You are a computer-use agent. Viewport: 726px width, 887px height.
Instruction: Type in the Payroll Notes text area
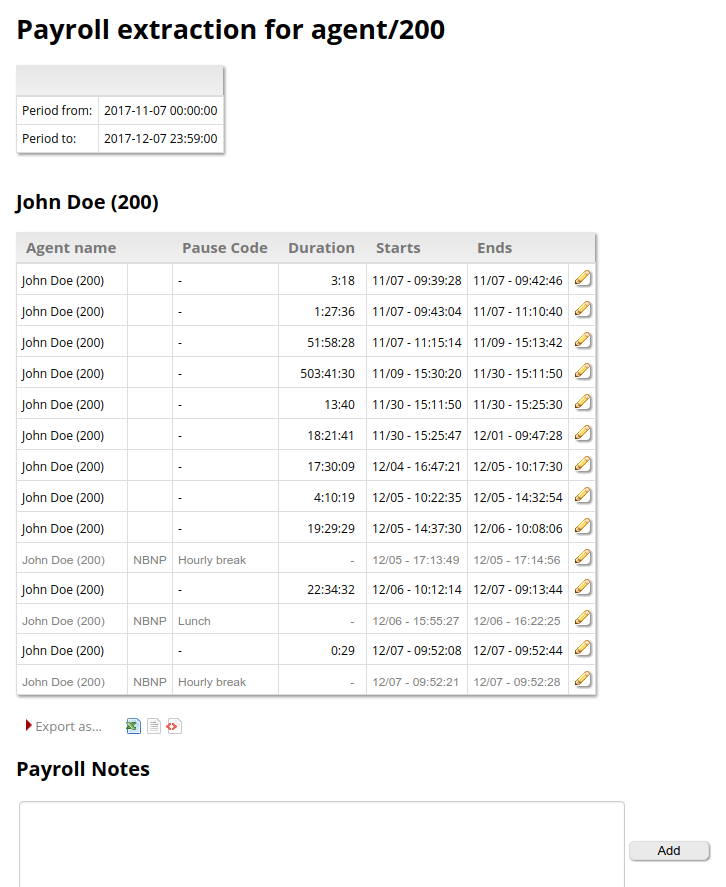321,843
